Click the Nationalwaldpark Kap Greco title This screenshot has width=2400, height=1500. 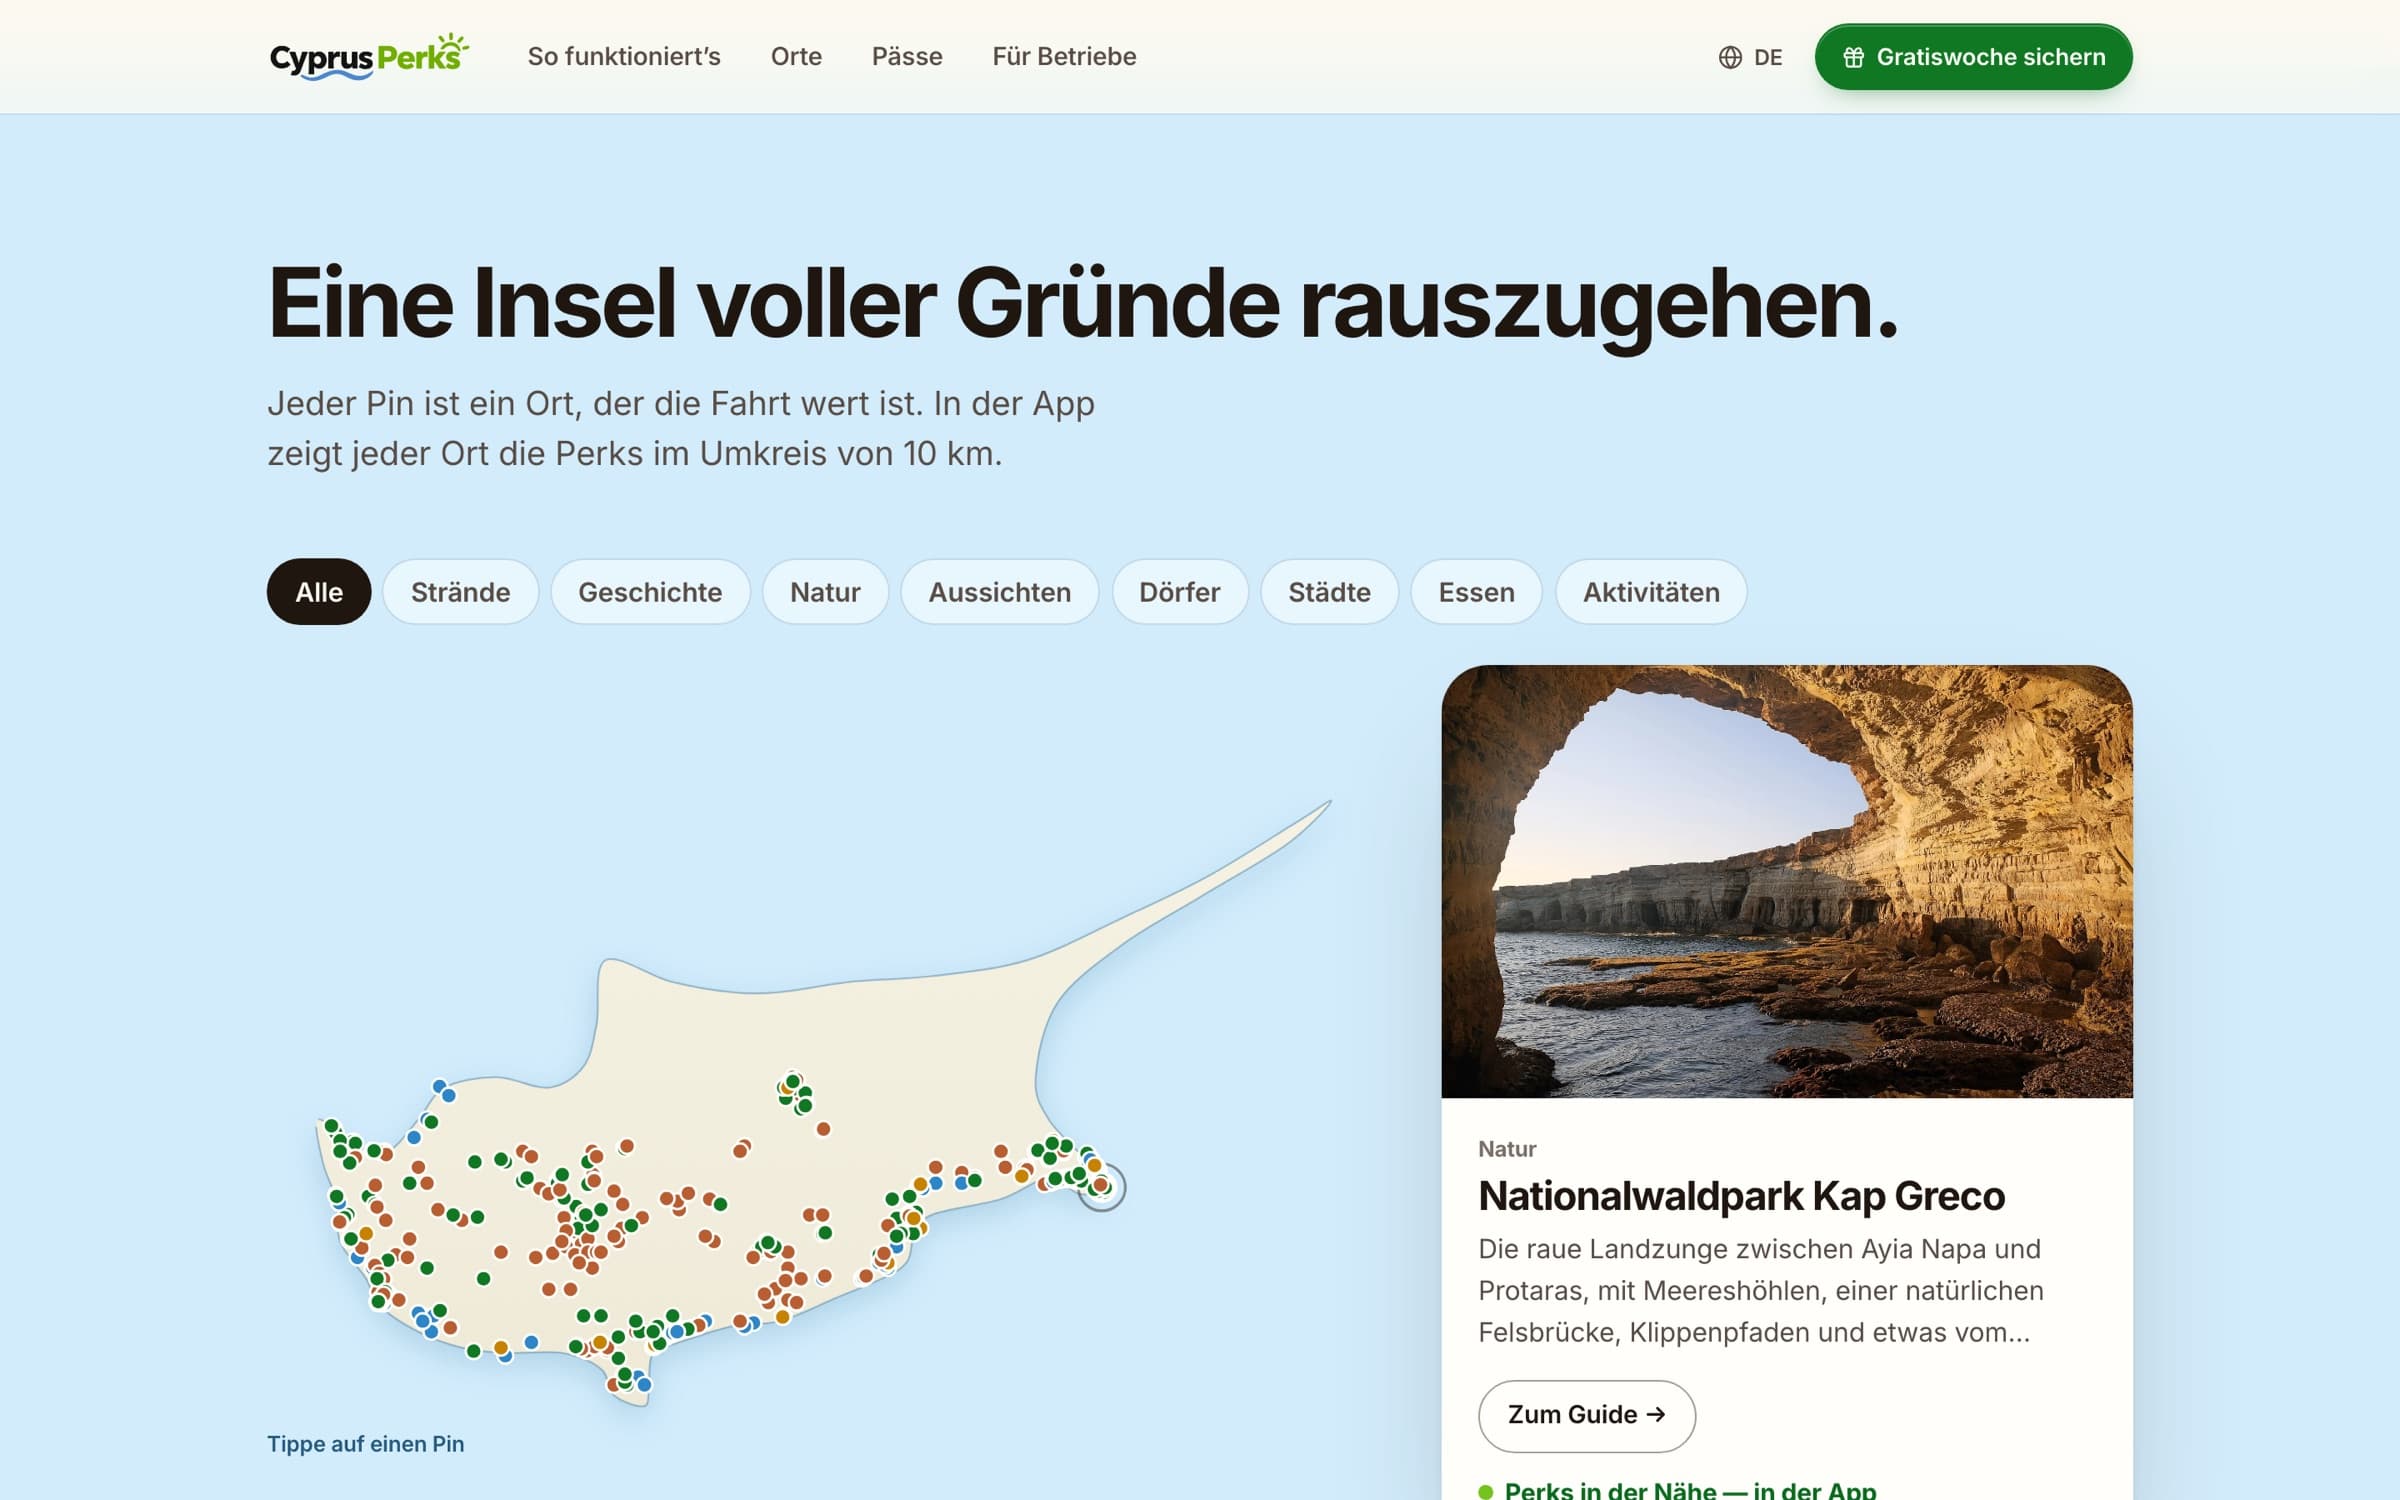[x=1741, y=1196]
